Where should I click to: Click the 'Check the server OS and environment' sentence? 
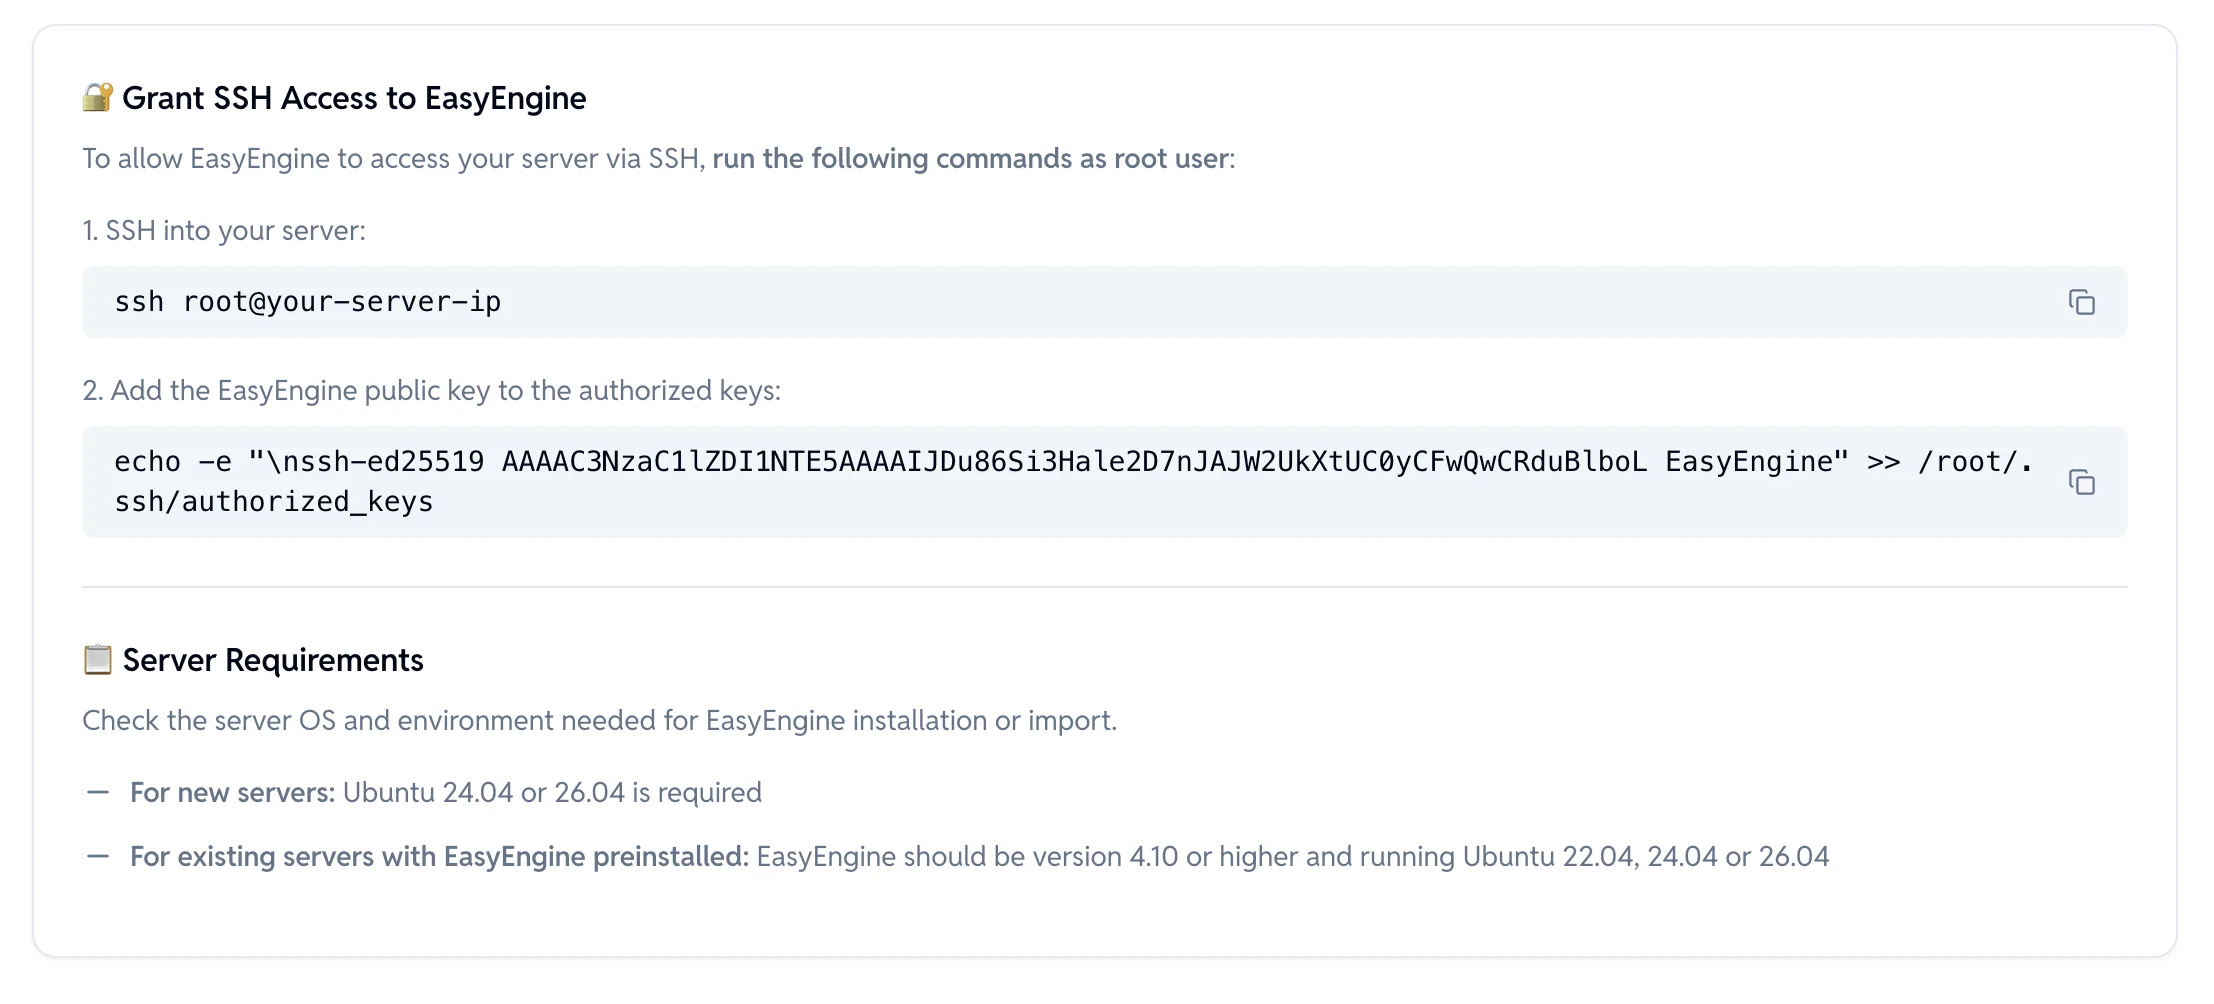click(599, 721)
